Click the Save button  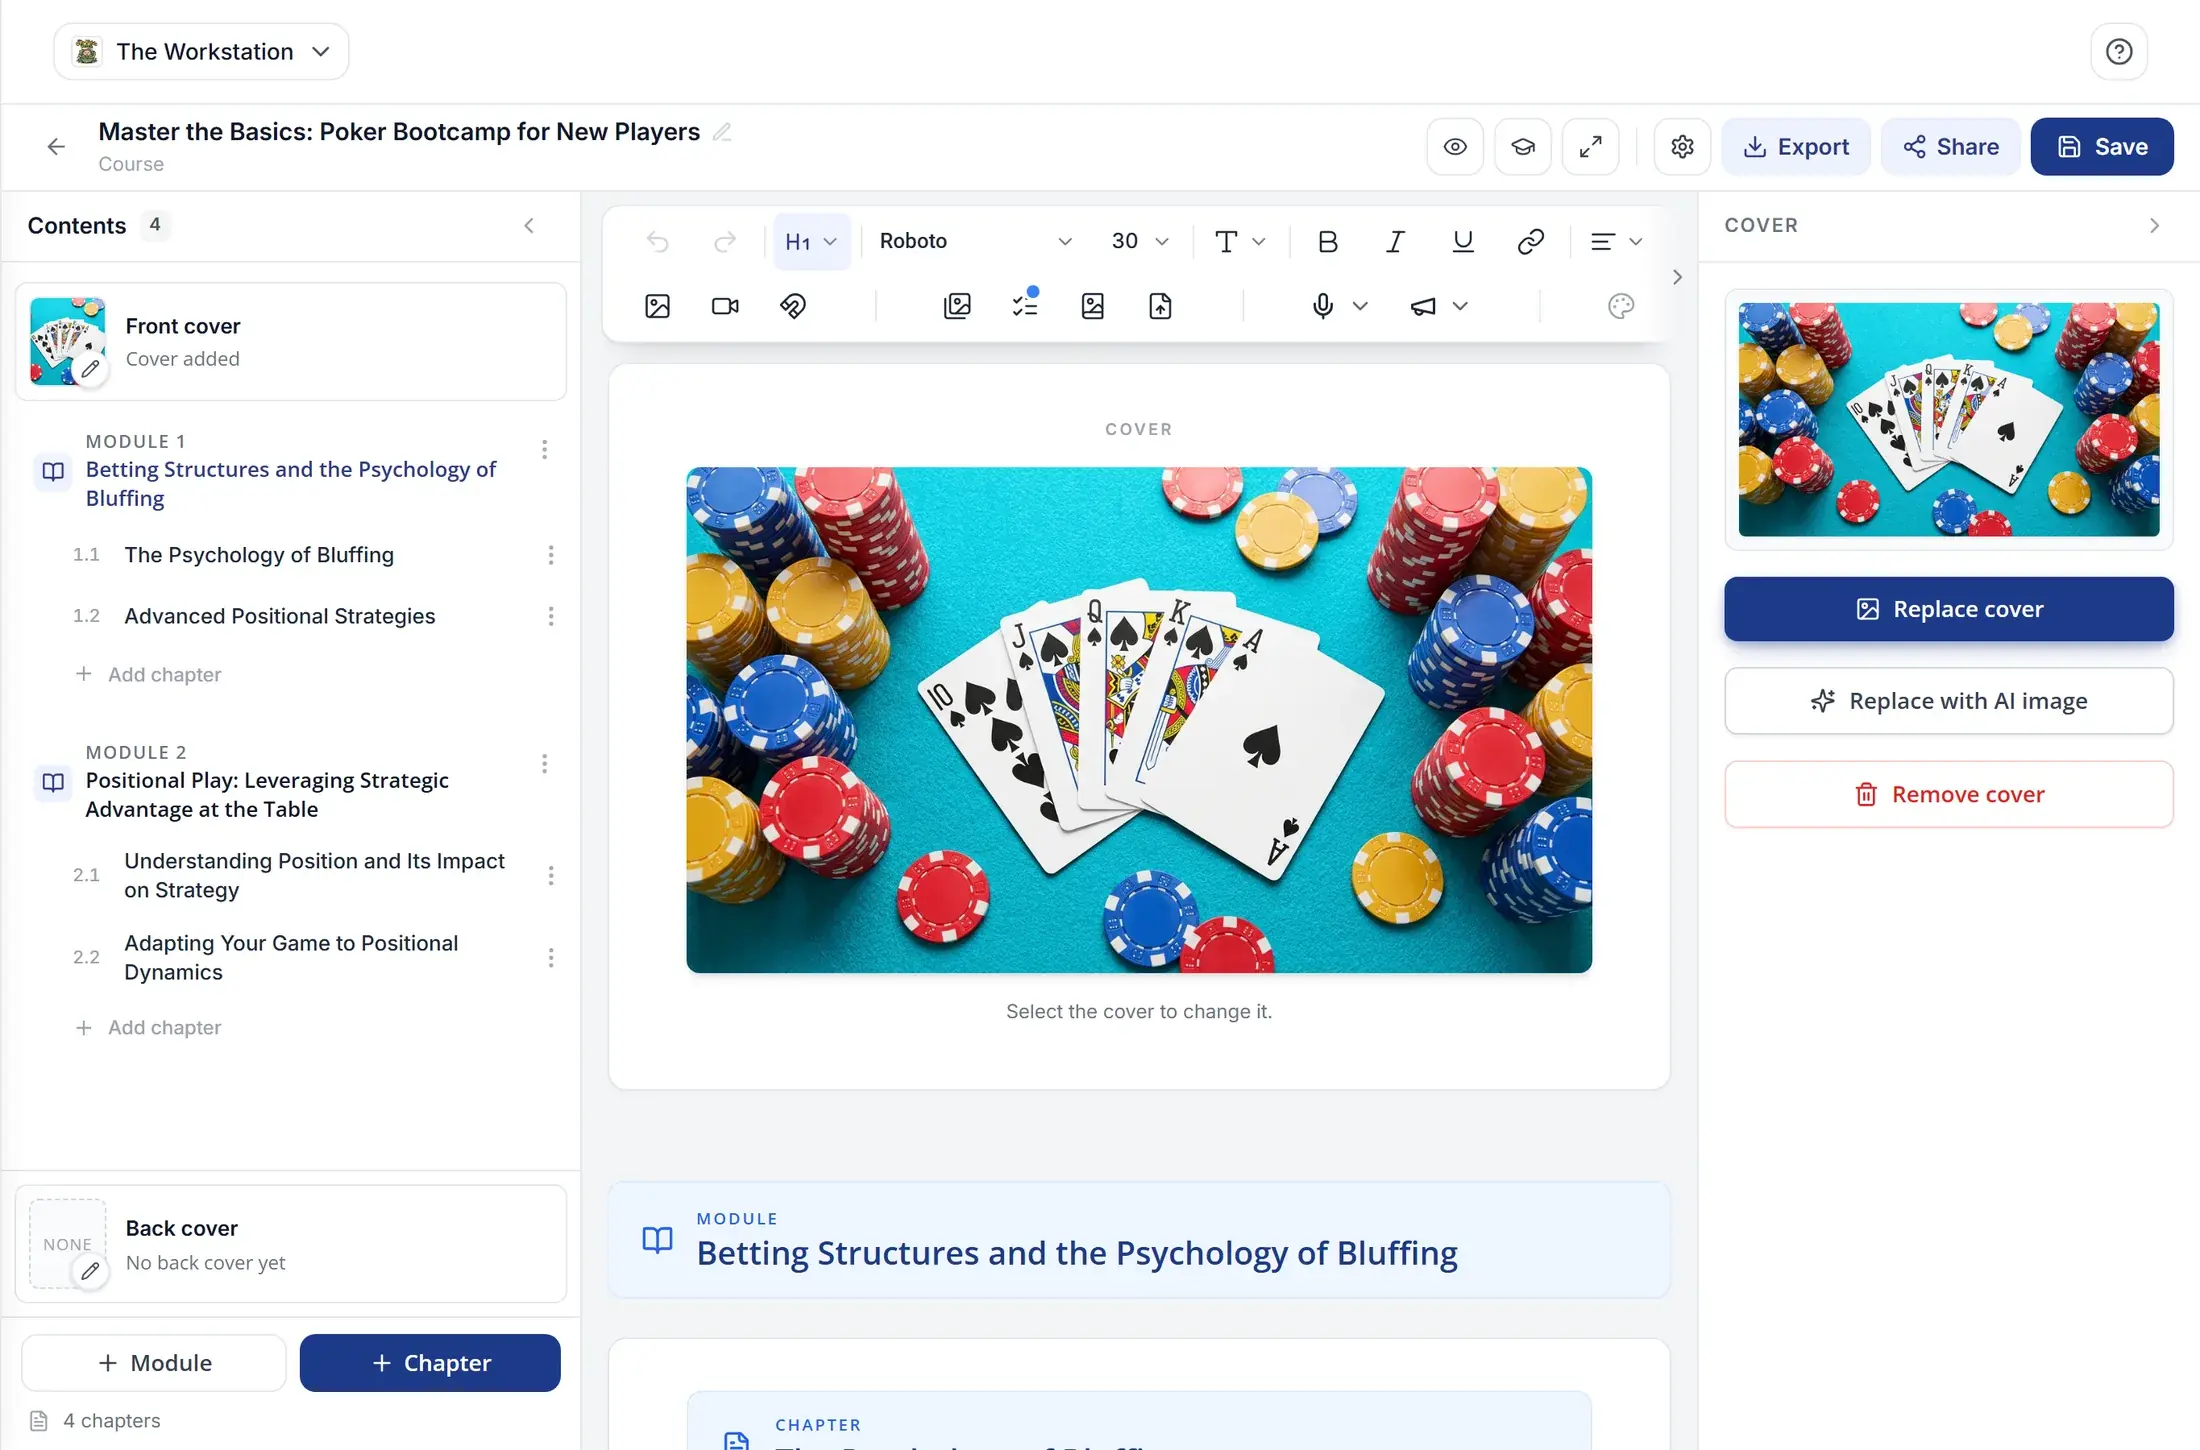point(2102,147)
